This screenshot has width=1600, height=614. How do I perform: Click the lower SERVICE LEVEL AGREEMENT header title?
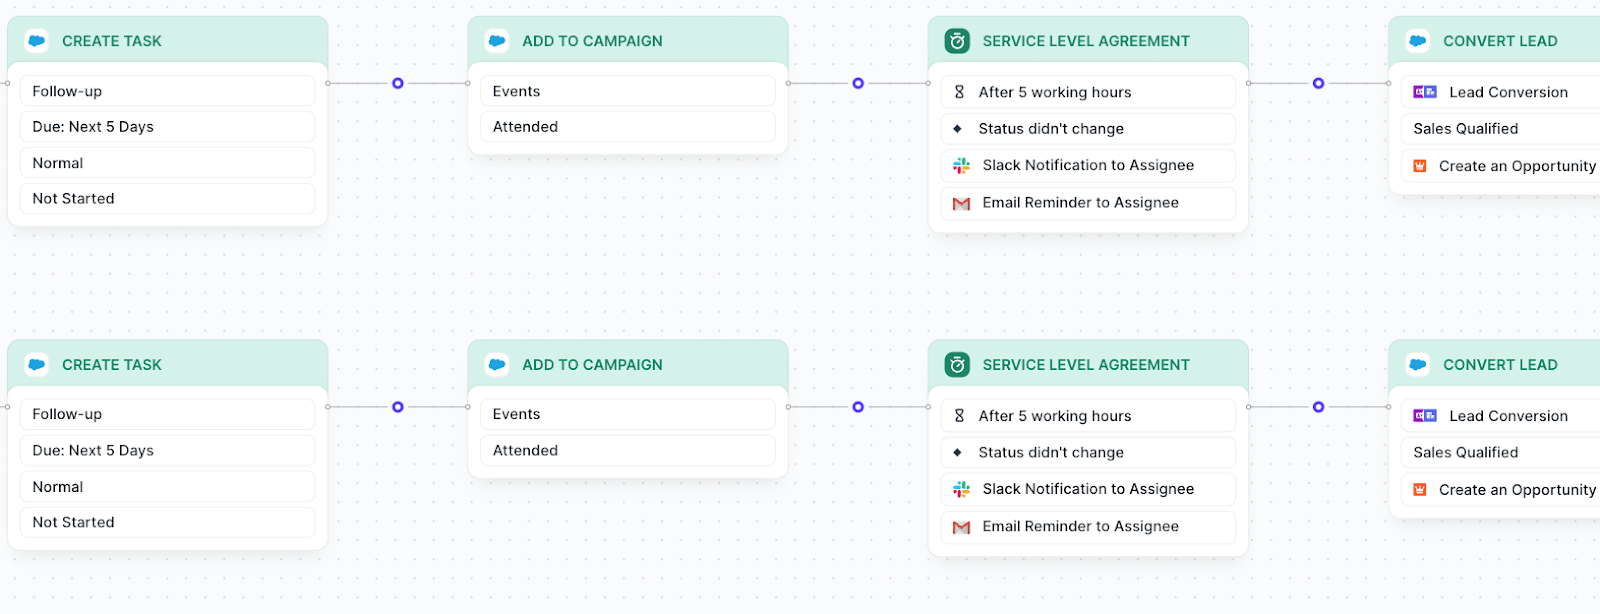point(1086,365)
